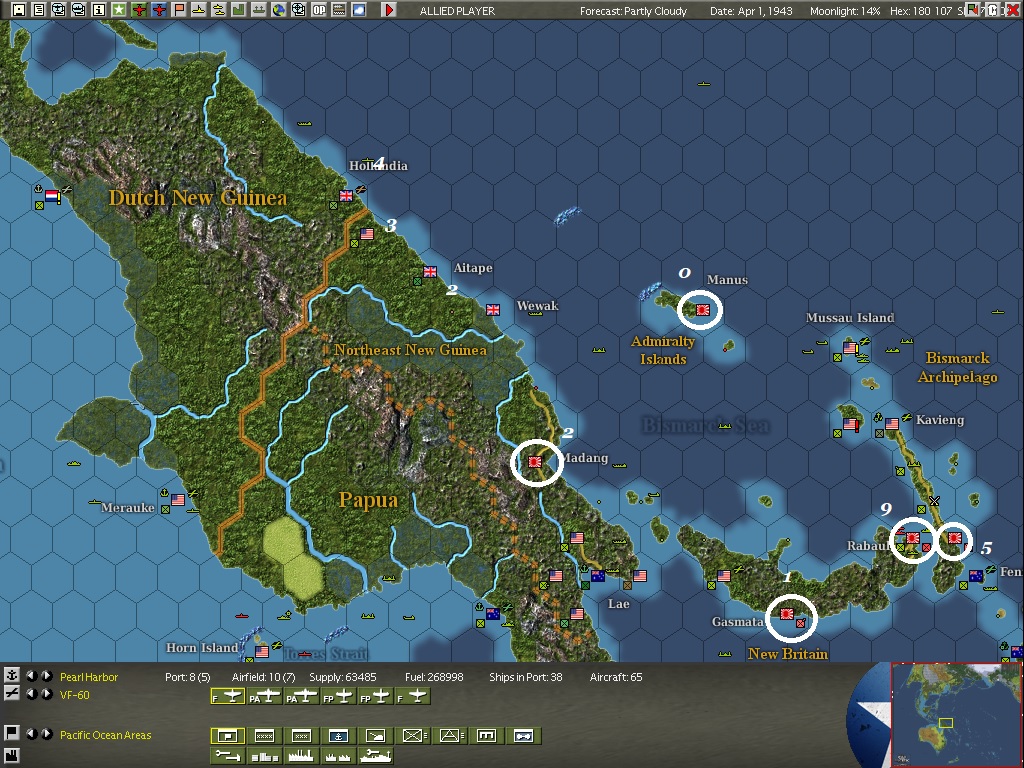
Task: Click the Pearl Harbor base name
Action: click(89, 677)
